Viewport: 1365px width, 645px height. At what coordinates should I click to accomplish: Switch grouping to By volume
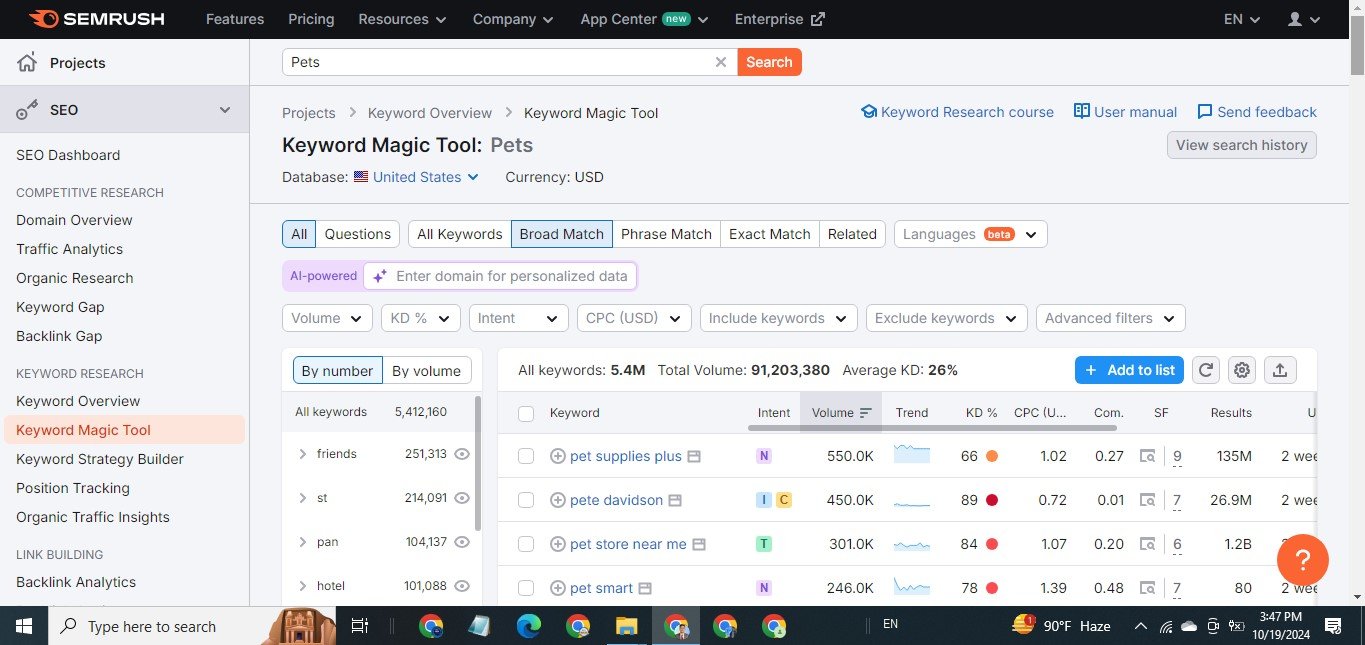[x=426, y=370]
